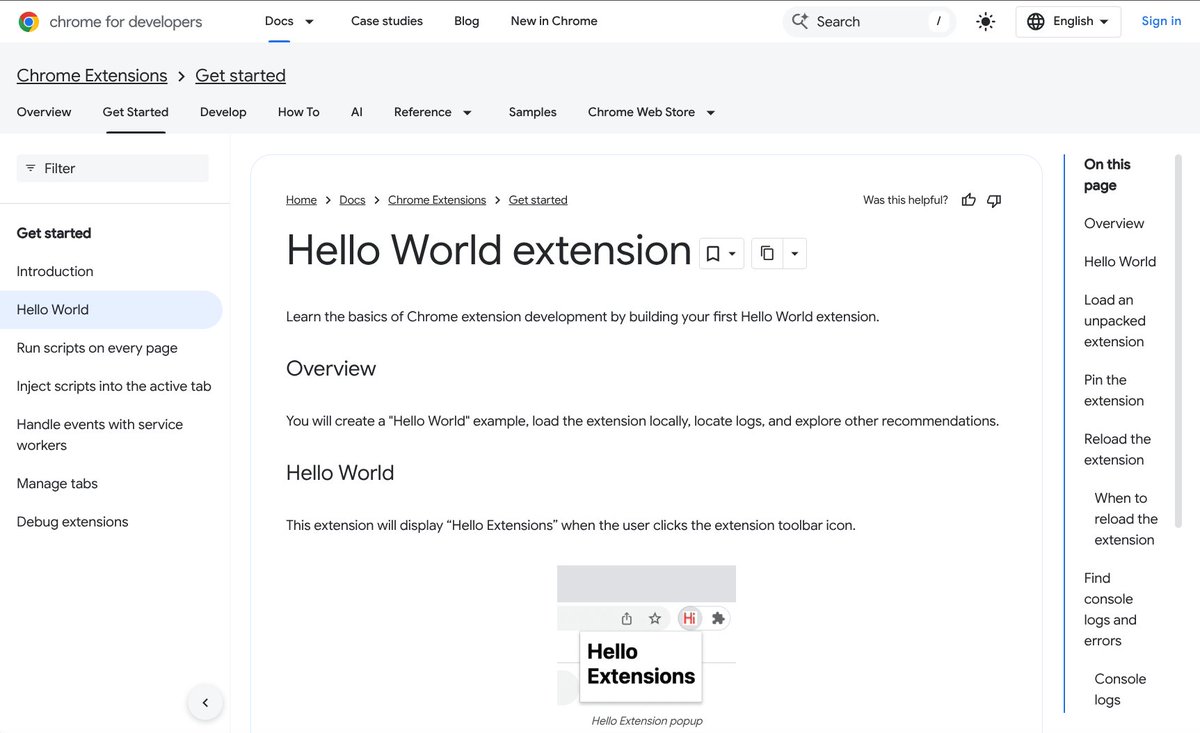
Task: Jump to When to reload the extension
Action: 1126,519
